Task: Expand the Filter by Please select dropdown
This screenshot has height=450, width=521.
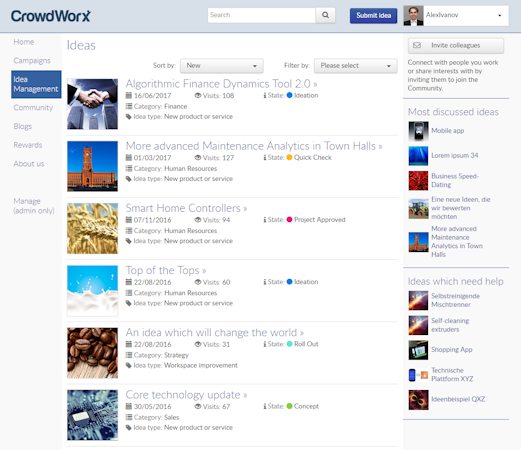Action: click(356, 66)
